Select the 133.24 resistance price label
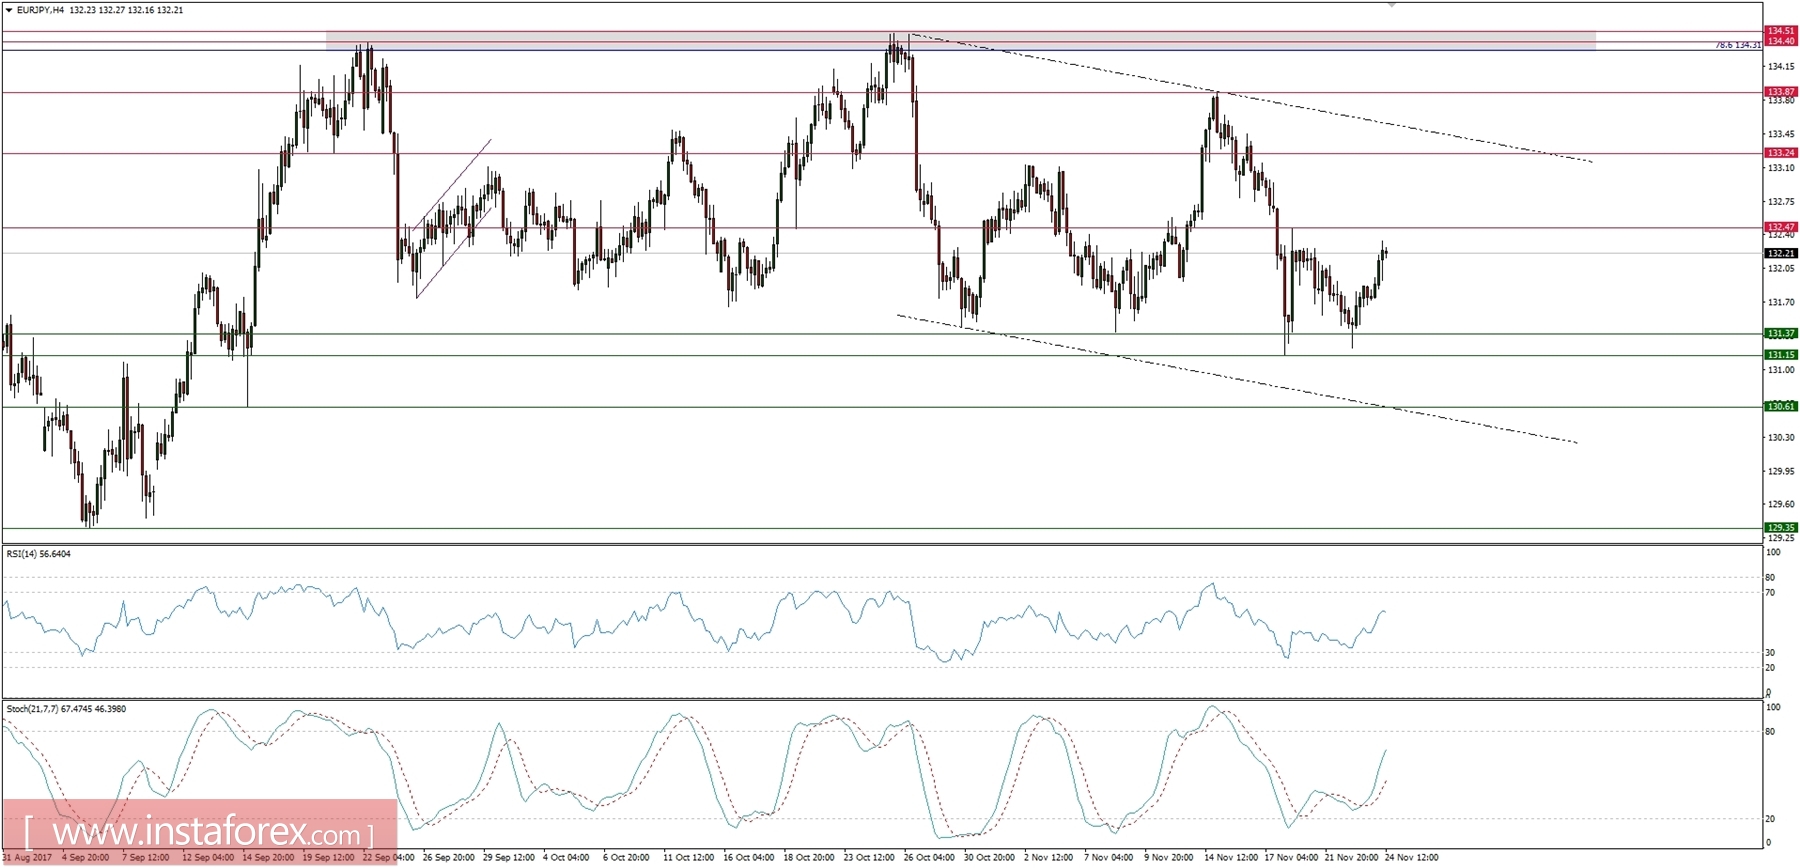1800x868 pixels. click(x=1780, y=153)
